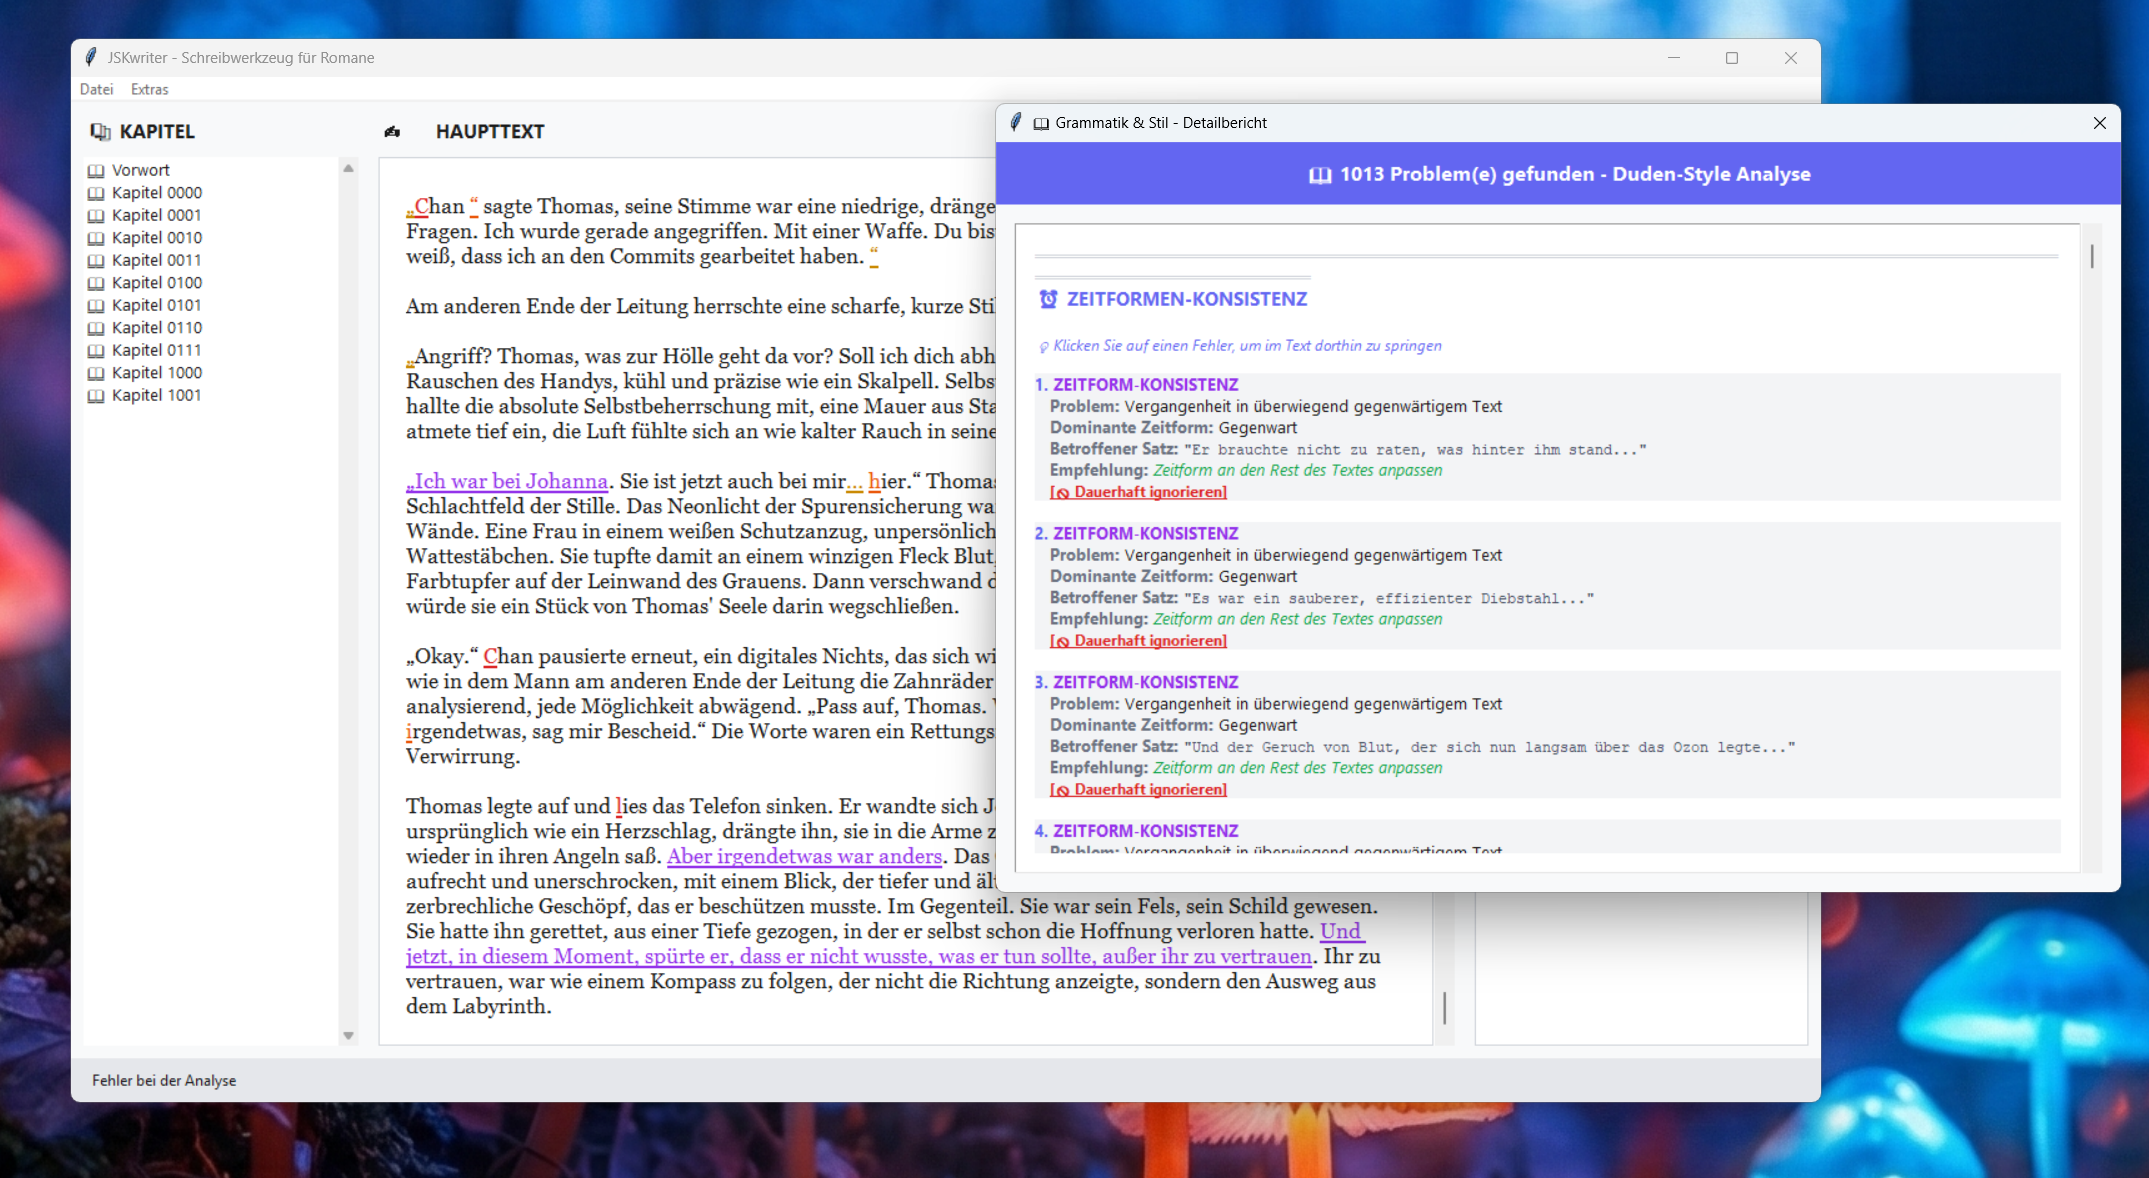Click Dauerhaft ignorieren for problem 1
The image size is (2149, 1178).
pos(1138,492)
